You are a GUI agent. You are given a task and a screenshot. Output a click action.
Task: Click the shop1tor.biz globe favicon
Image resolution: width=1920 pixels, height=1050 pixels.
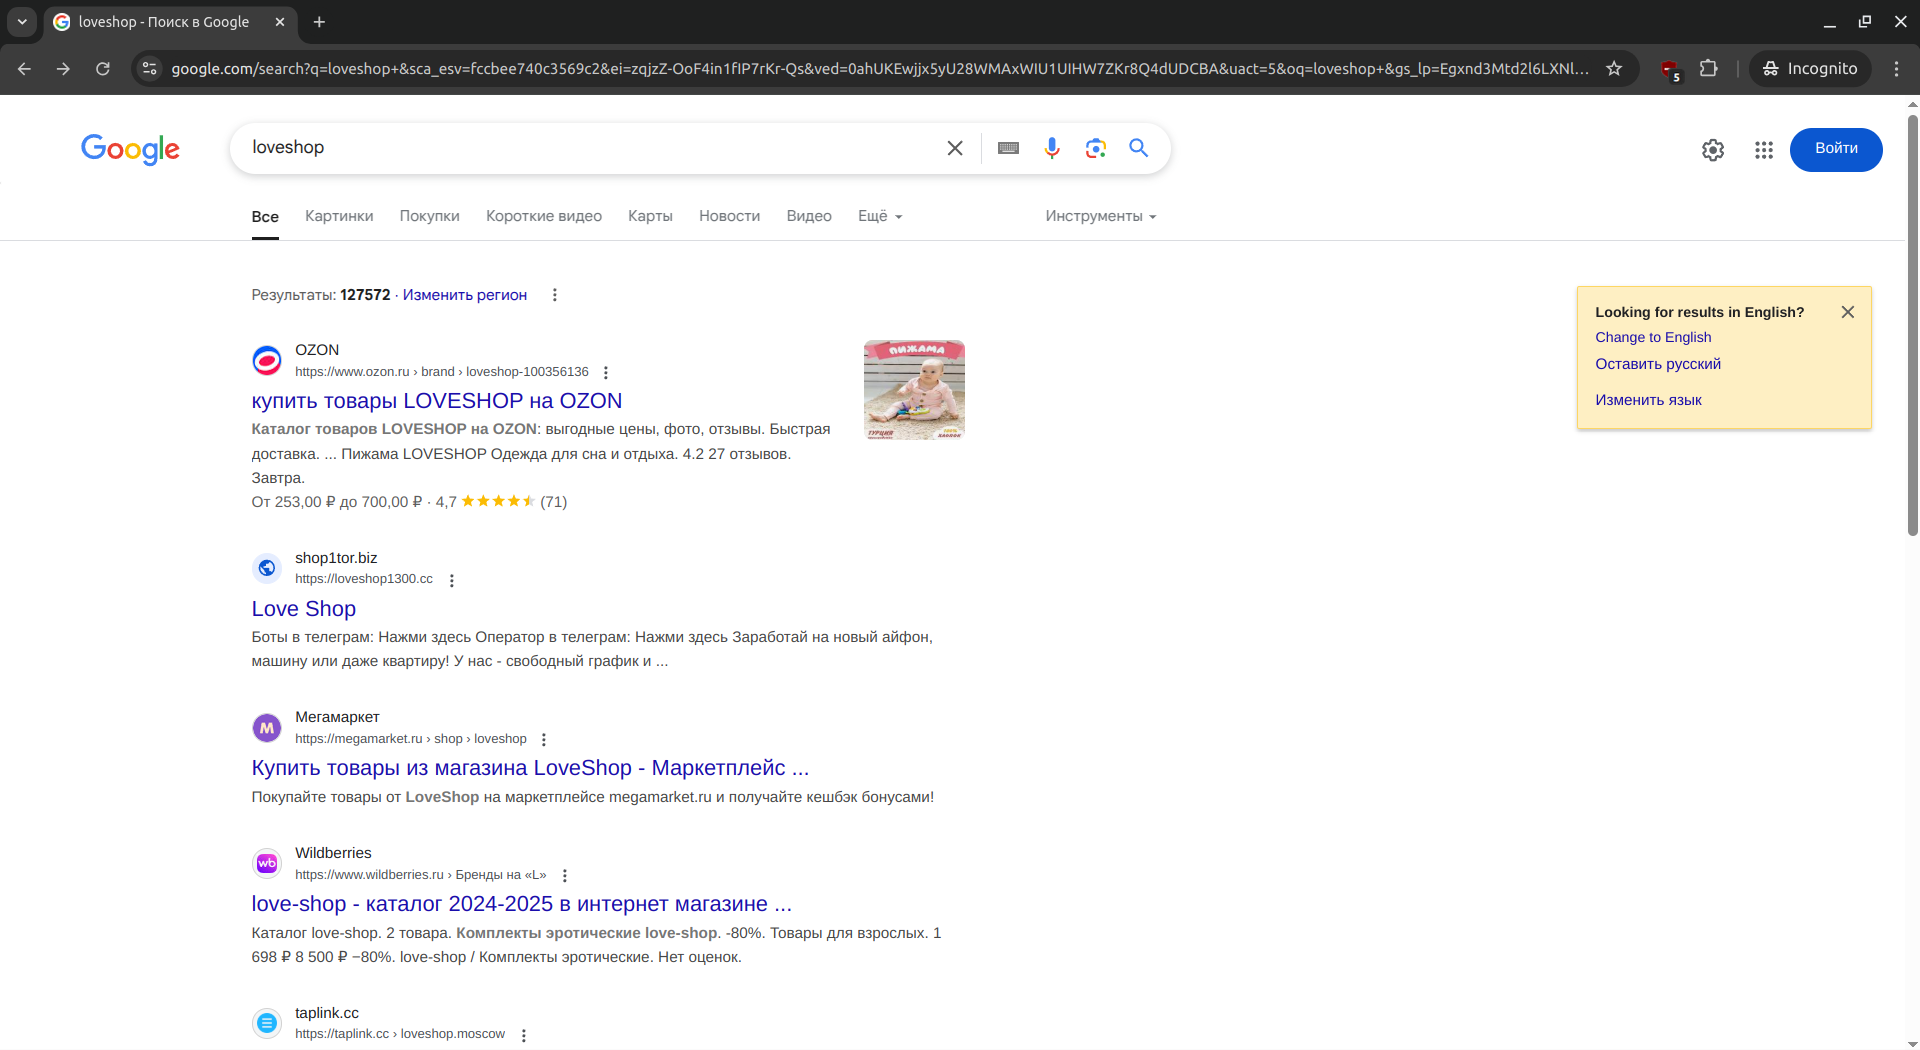click(x=267, y=568)
